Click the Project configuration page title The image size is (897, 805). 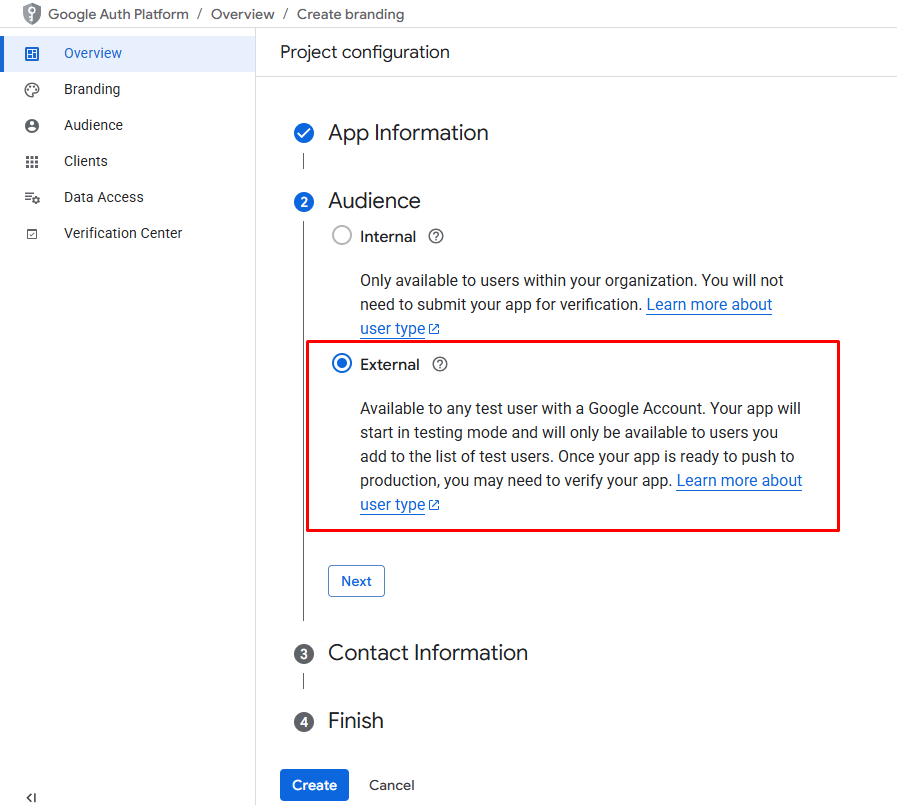tap(364, 52)
